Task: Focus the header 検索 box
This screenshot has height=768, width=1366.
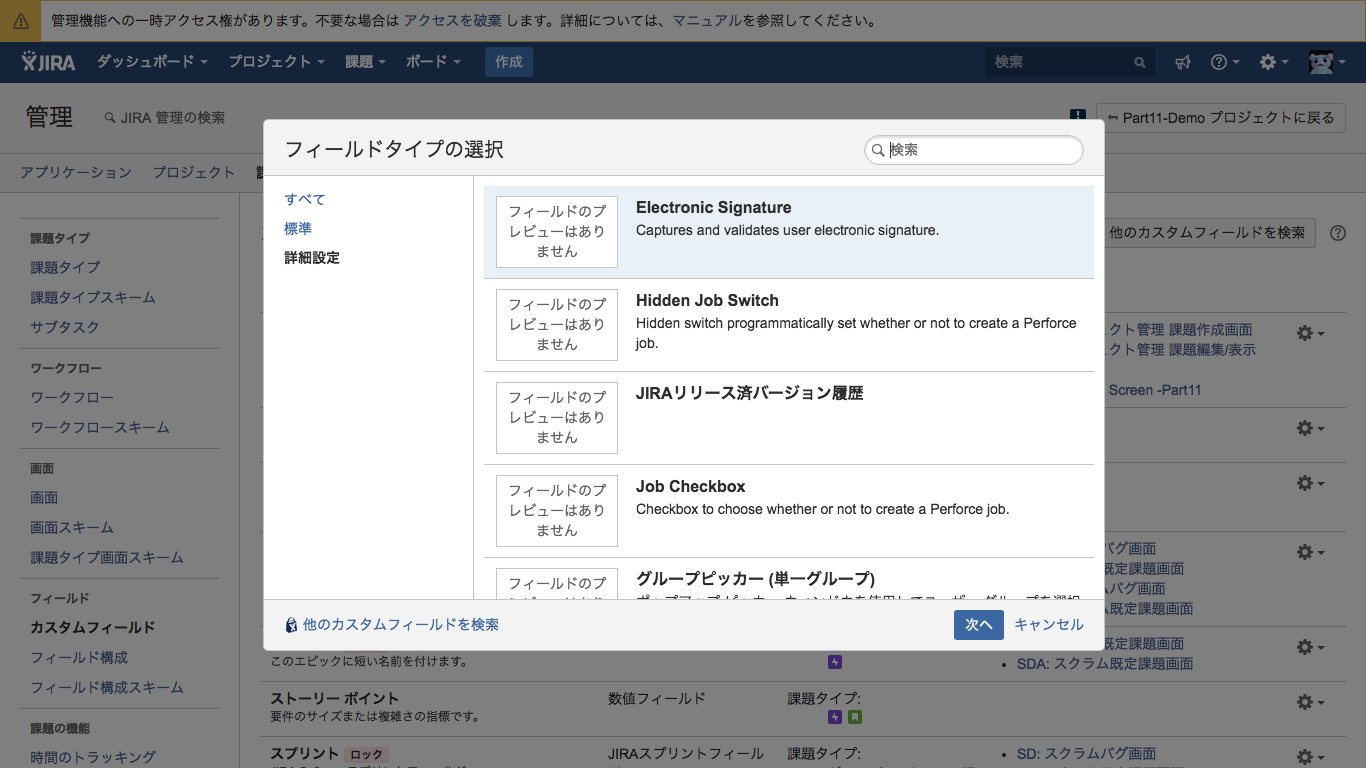Action: pos(1069,62)
